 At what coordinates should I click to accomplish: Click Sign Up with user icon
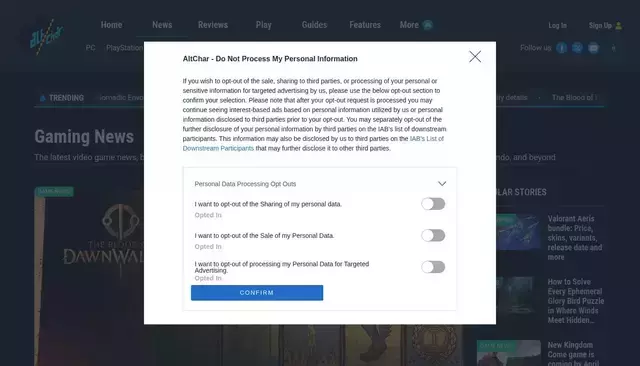click(605, 25)
